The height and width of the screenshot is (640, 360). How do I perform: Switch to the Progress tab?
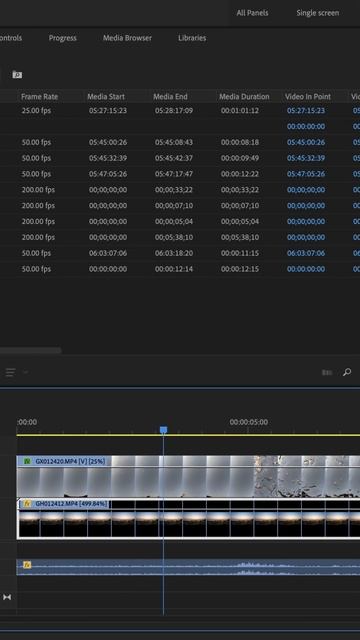62,38
